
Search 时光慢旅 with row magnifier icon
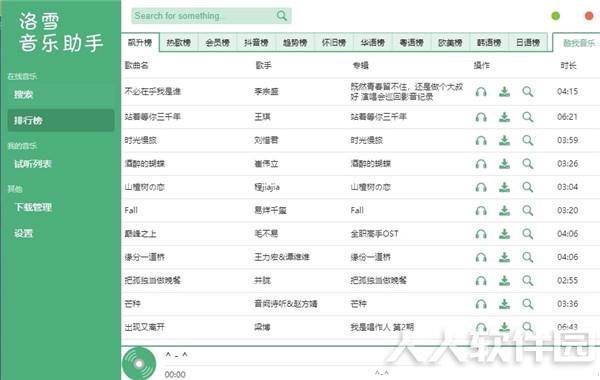528,140
